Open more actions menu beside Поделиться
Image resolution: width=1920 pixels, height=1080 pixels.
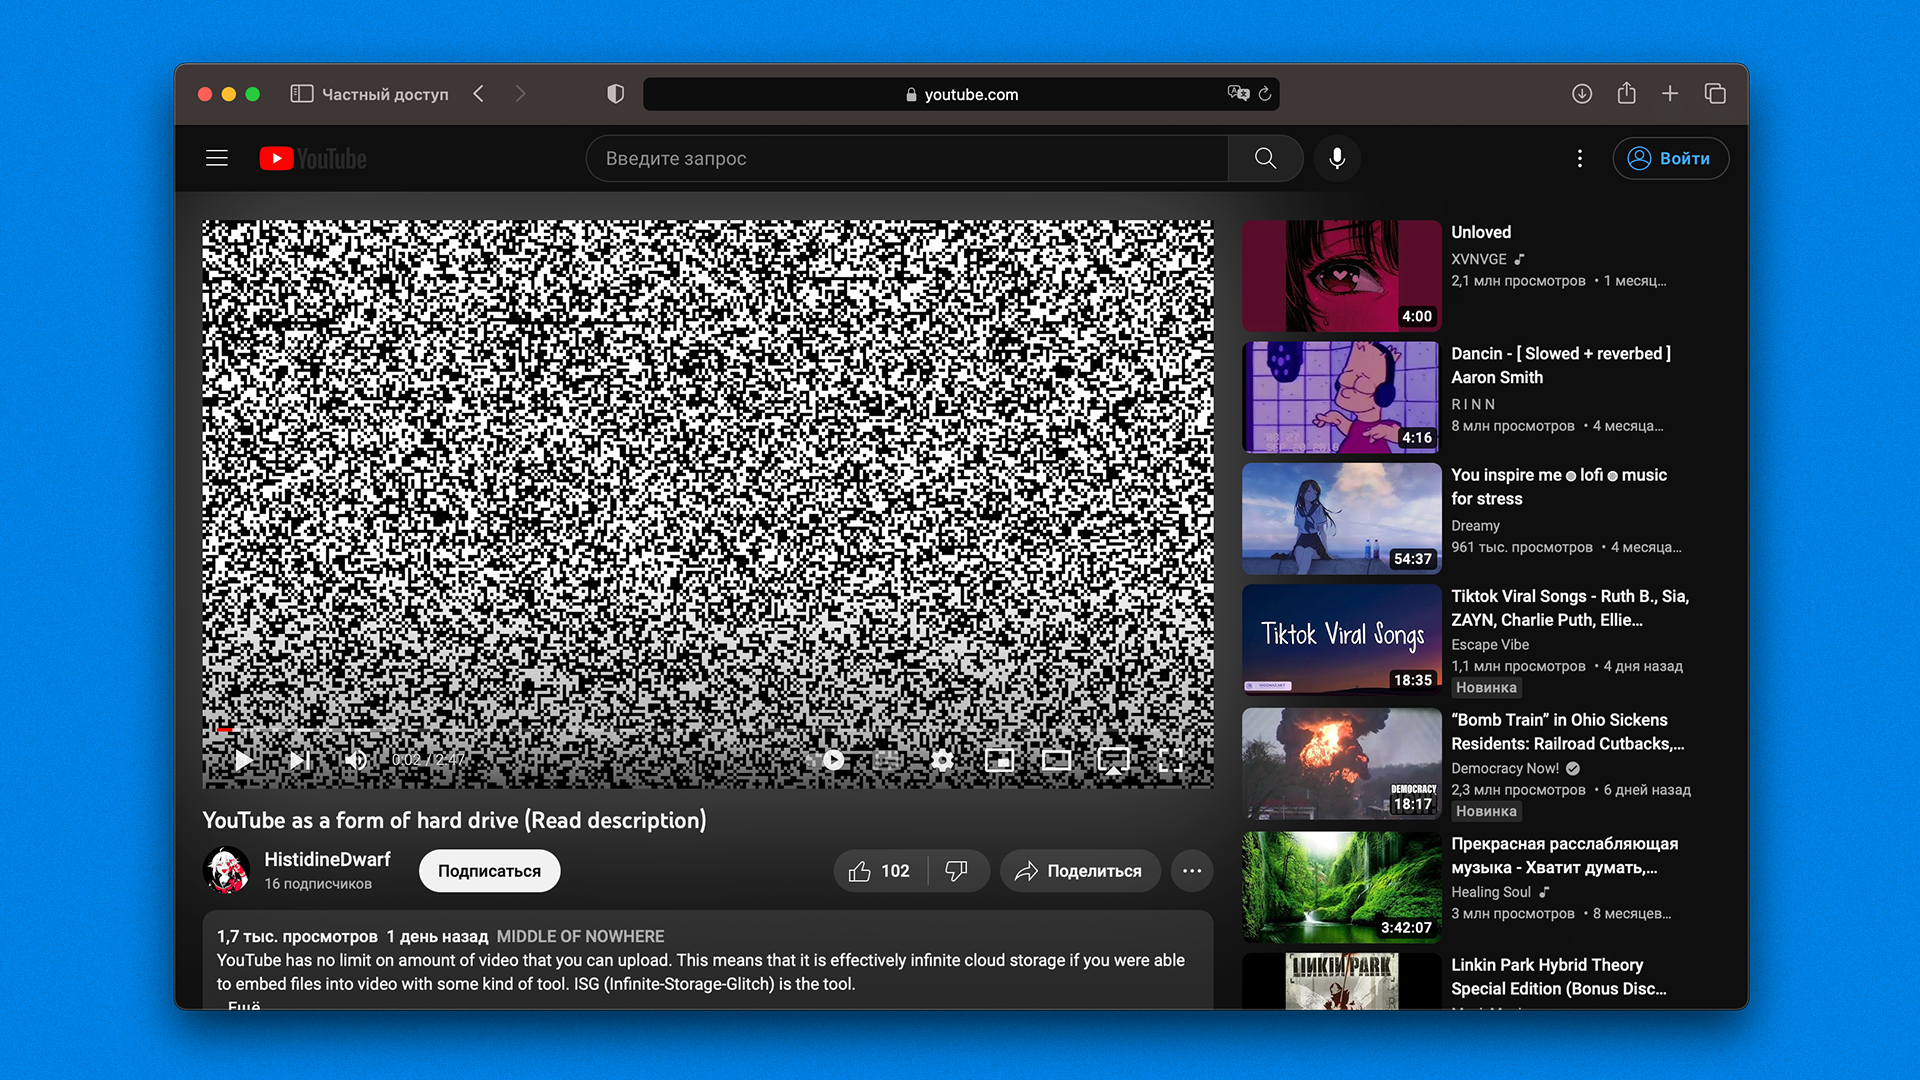(x=1192, y=871)
